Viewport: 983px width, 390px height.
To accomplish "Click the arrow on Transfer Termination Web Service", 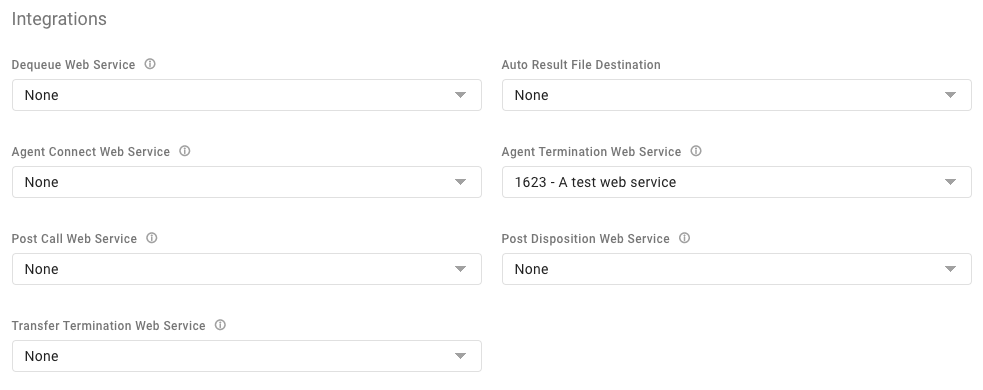I will [460, 356].
